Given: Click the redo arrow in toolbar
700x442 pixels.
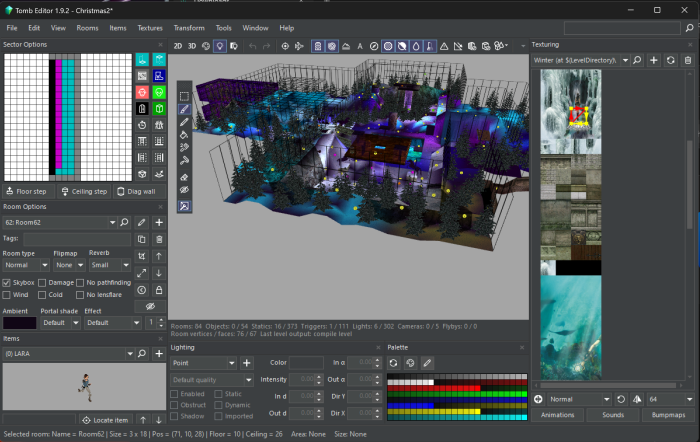Looking at the screenshot, I should (267, 46).
